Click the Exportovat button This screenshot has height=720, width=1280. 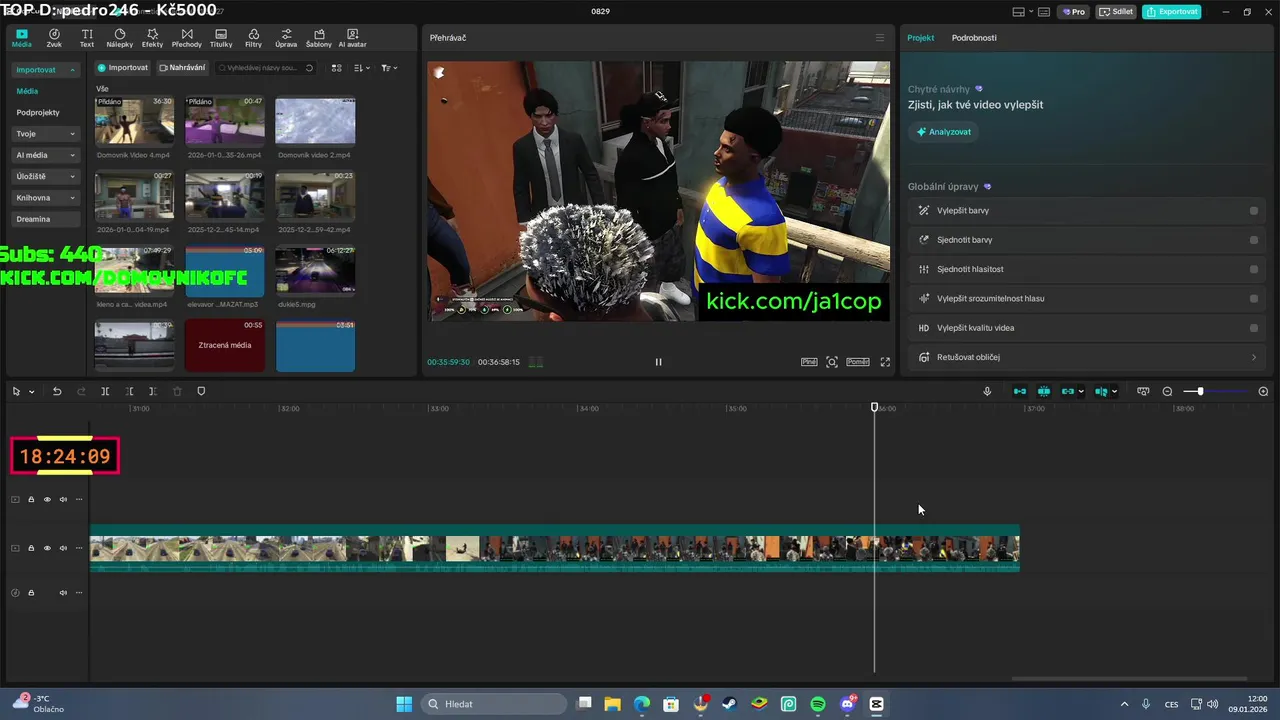(x=1172, y=12)
